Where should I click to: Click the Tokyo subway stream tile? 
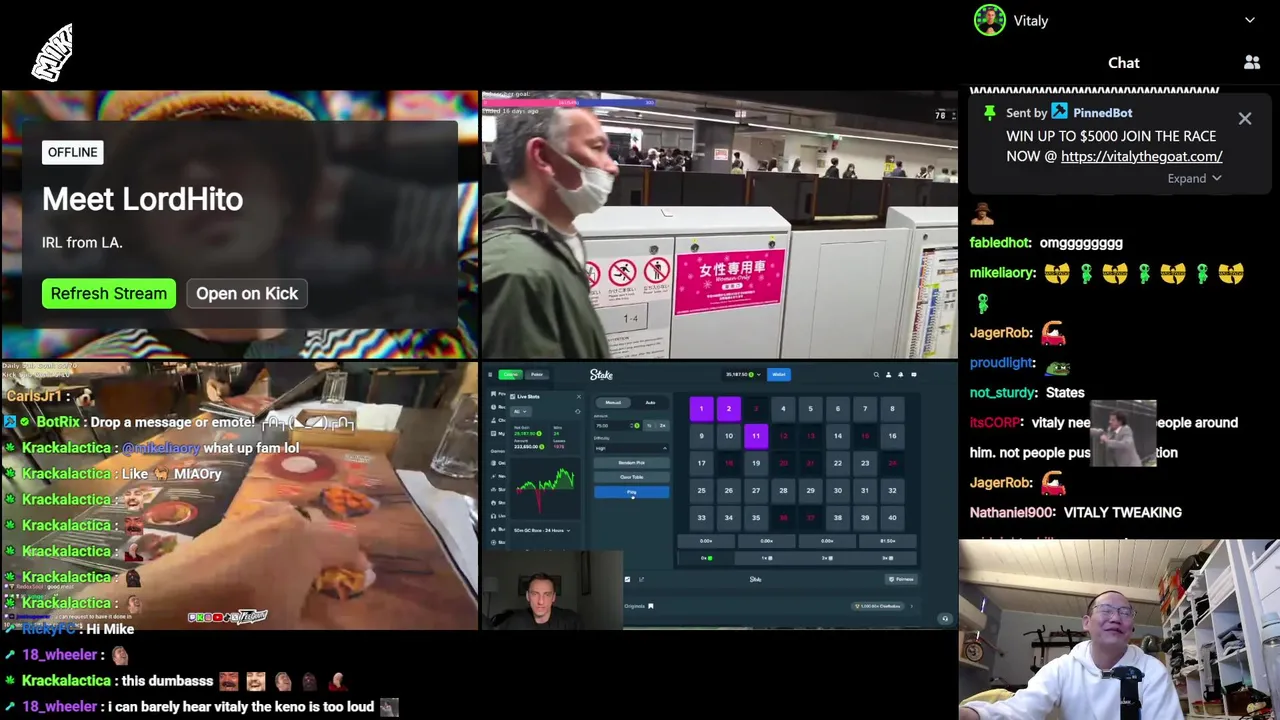719,225
